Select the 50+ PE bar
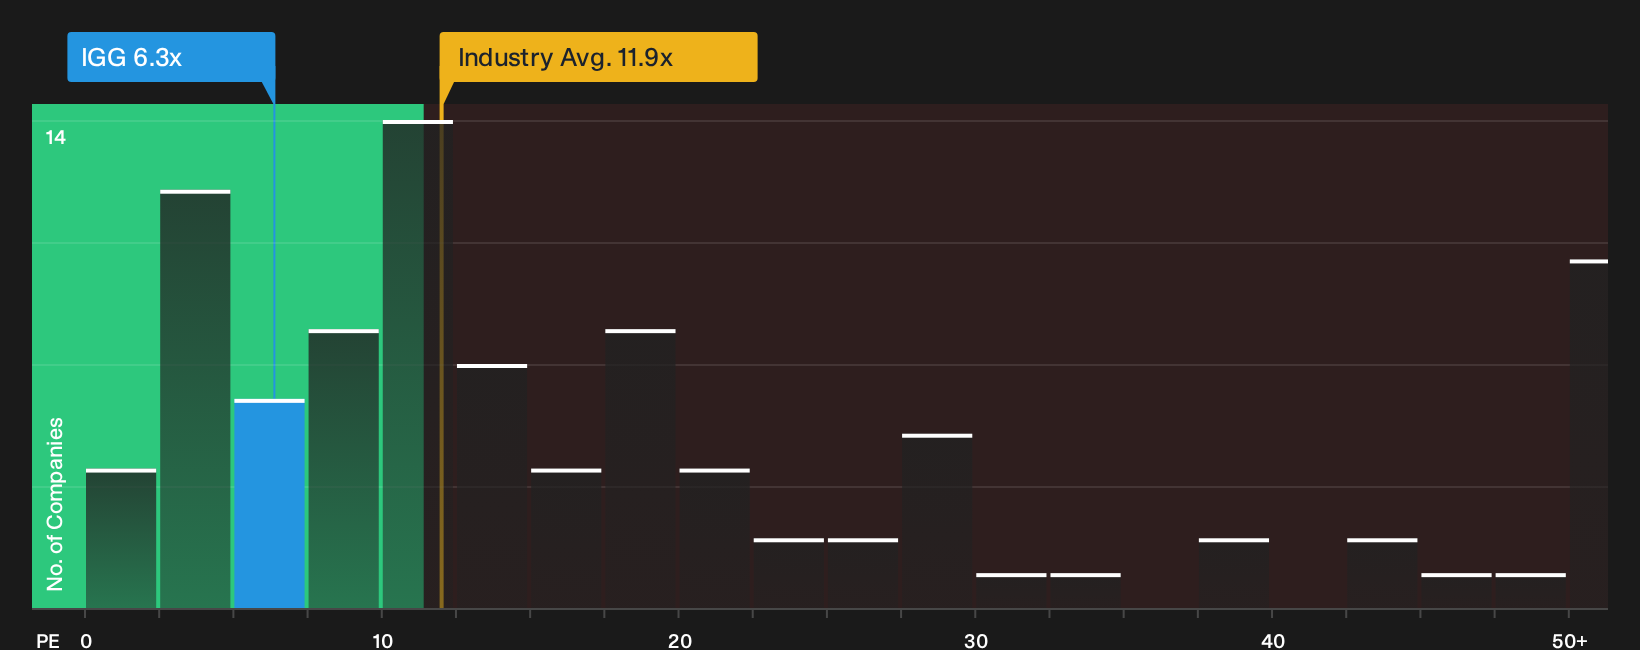This screenshot has height=650, width=1640. click(1589, 435)
